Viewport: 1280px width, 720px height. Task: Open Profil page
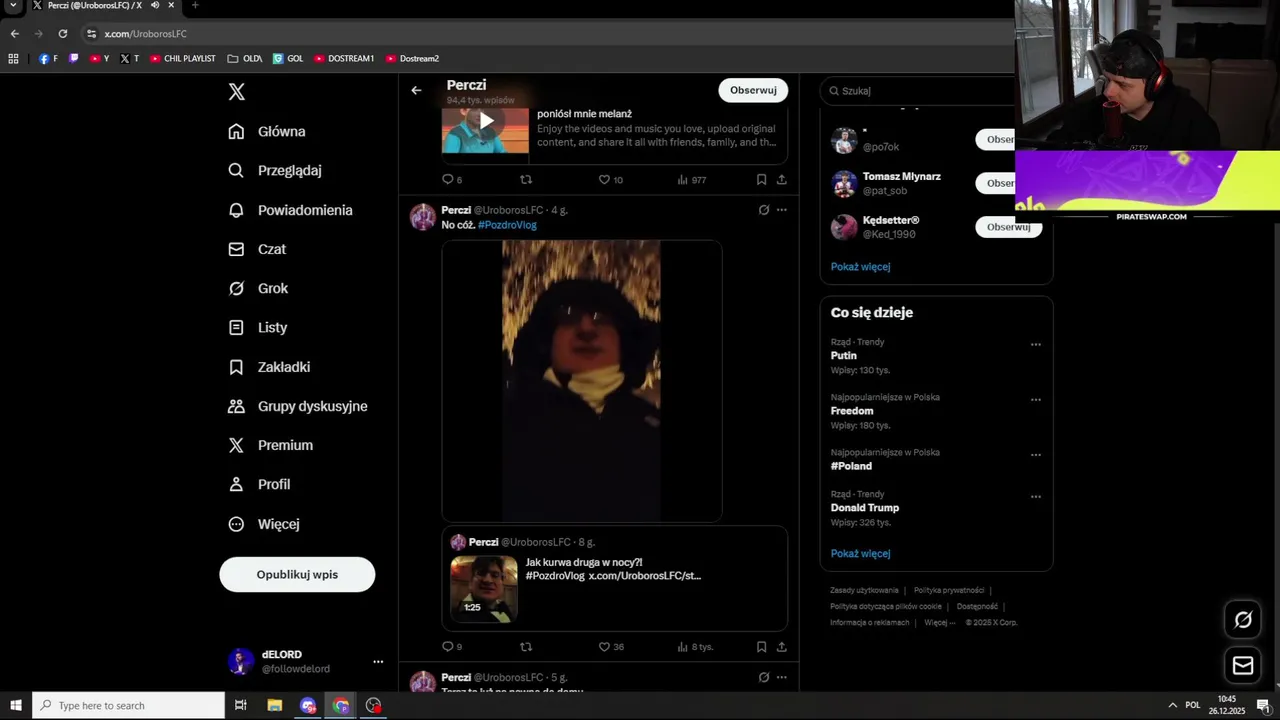tap(259, 484)
